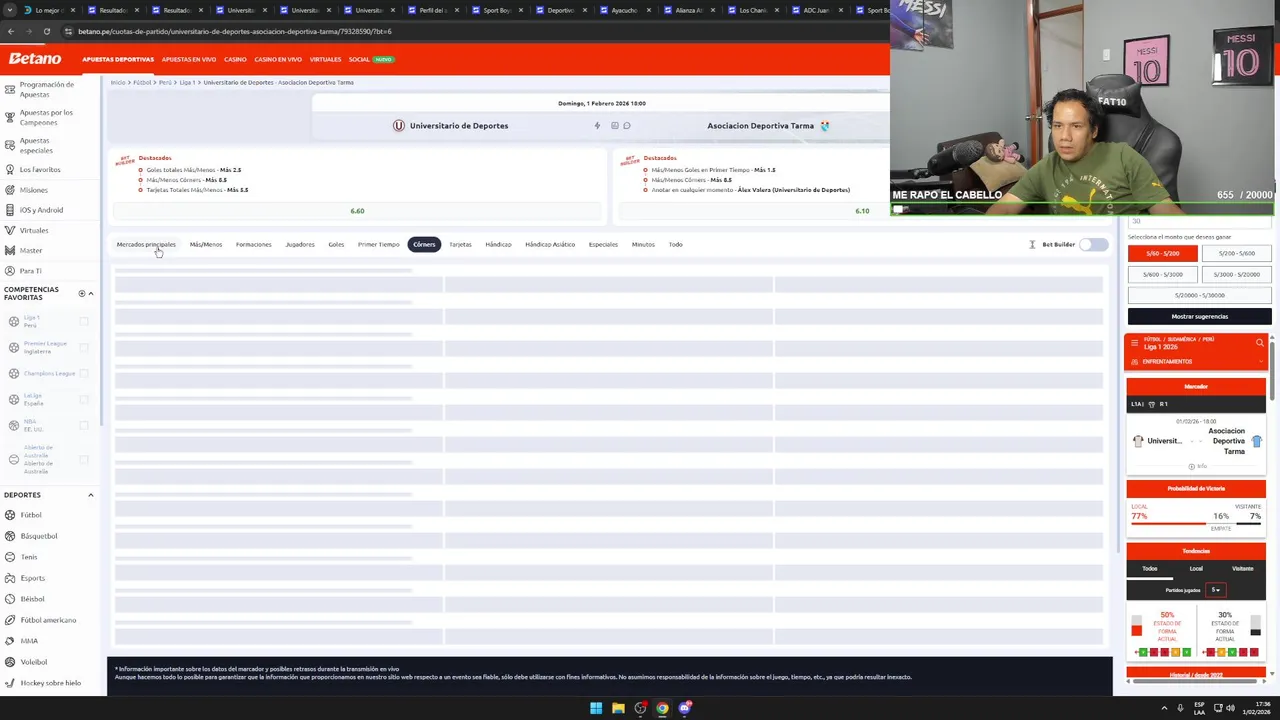Screen dimensions: 1280x720
Task: Open Casino in top navigation
Action: (x=235, y=59)
